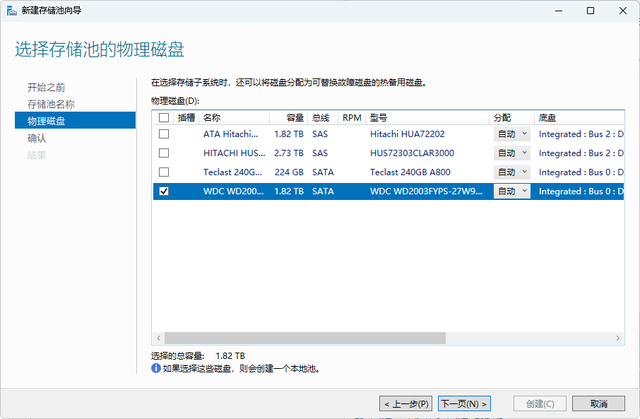This screenshot has height=419, width=640.
Task: Click the 224 GB capacity cell
Action: [x=289, y=172]
